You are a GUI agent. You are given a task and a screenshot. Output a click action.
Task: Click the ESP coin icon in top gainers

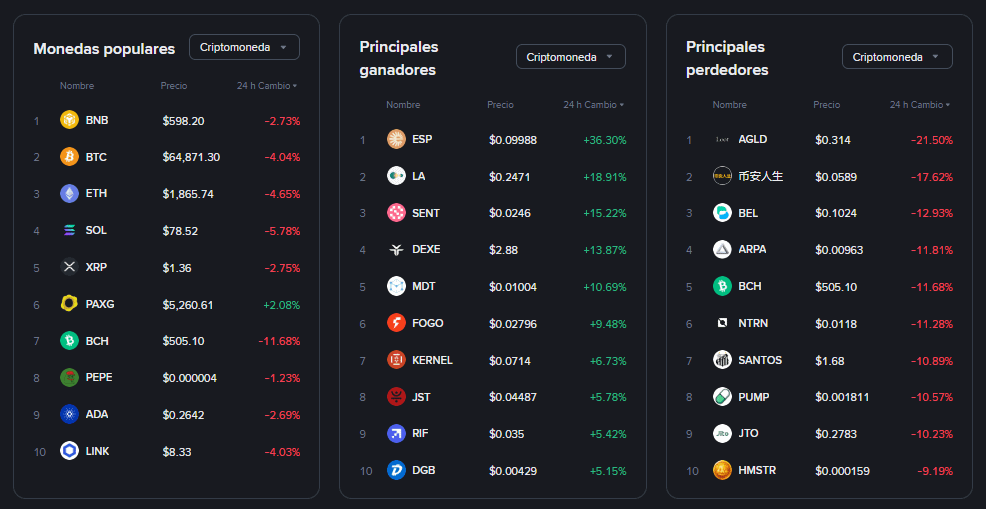(x=396, y=139)
